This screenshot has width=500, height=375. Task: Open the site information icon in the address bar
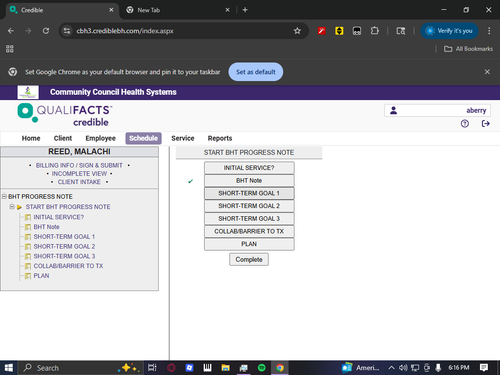pyautogui.click(x=67, y=31)
